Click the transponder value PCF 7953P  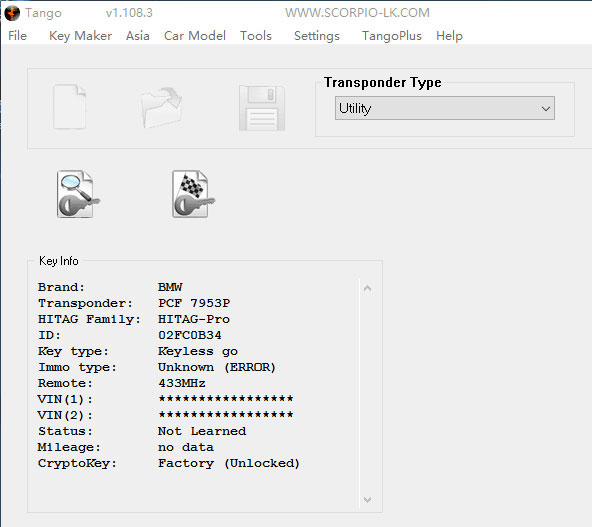point(194,303)
